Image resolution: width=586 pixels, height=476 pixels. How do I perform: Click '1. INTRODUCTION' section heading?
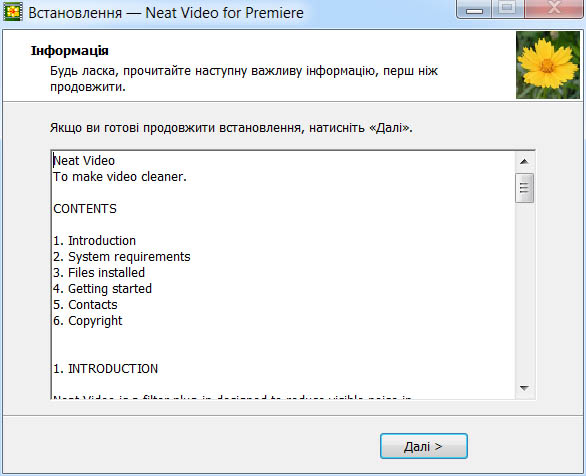tap(105, 369)
